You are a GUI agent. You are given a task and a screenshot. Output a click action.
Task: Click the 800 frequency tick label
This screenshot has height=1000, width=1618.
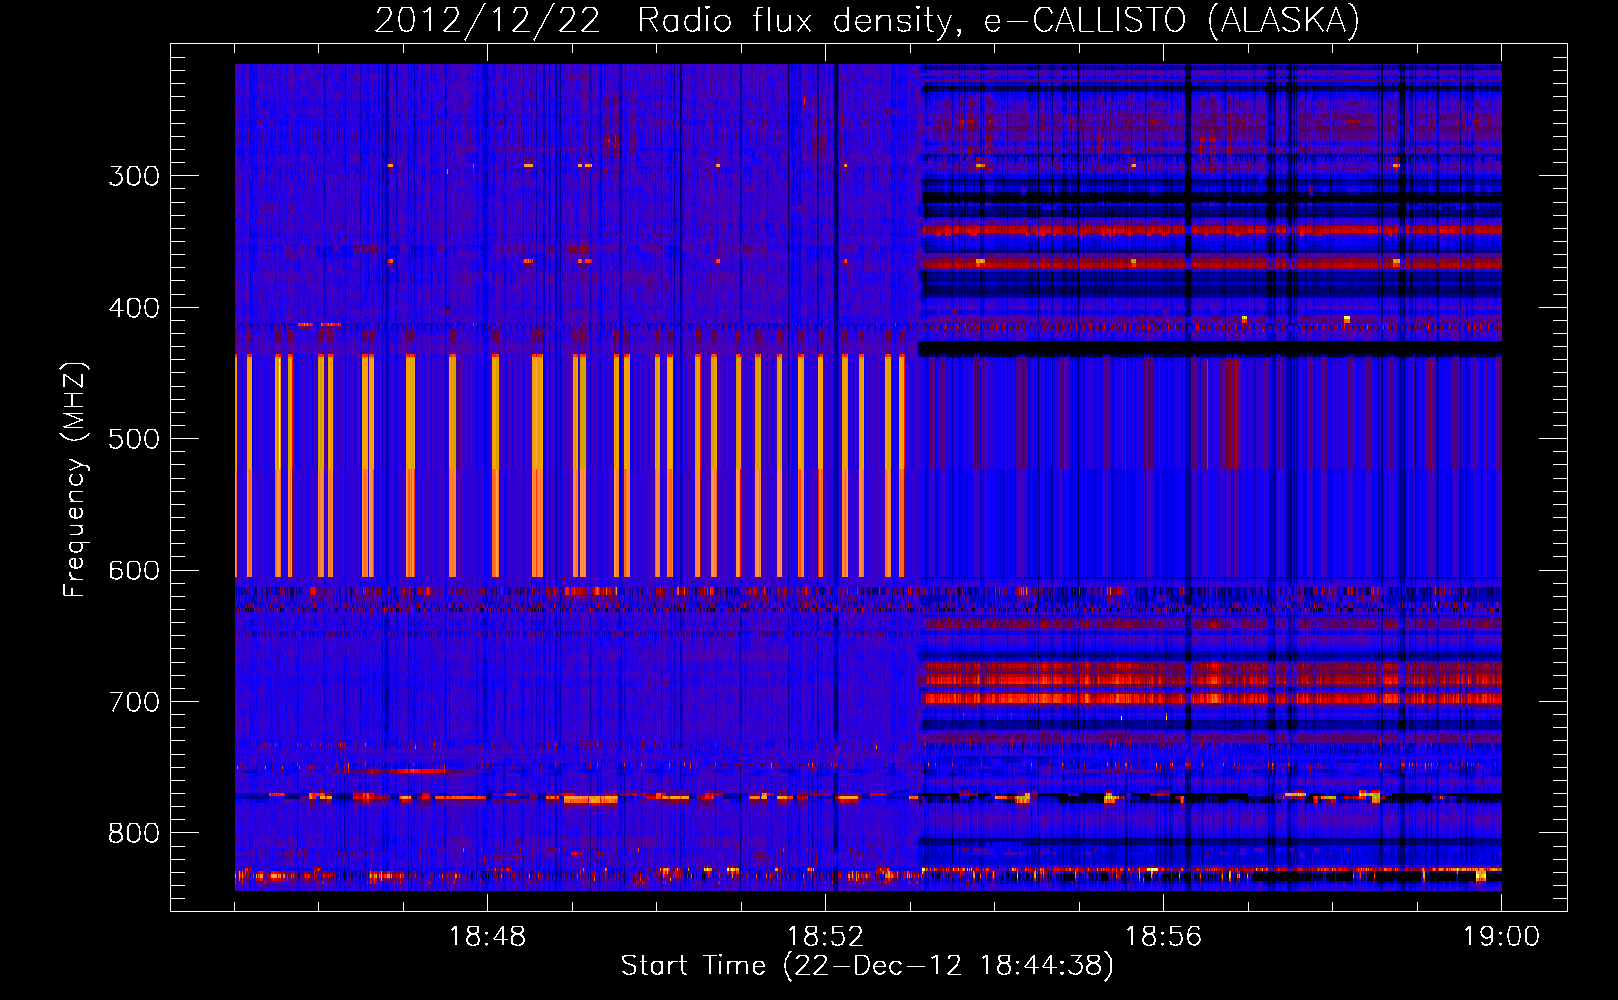tap(134, 834)
